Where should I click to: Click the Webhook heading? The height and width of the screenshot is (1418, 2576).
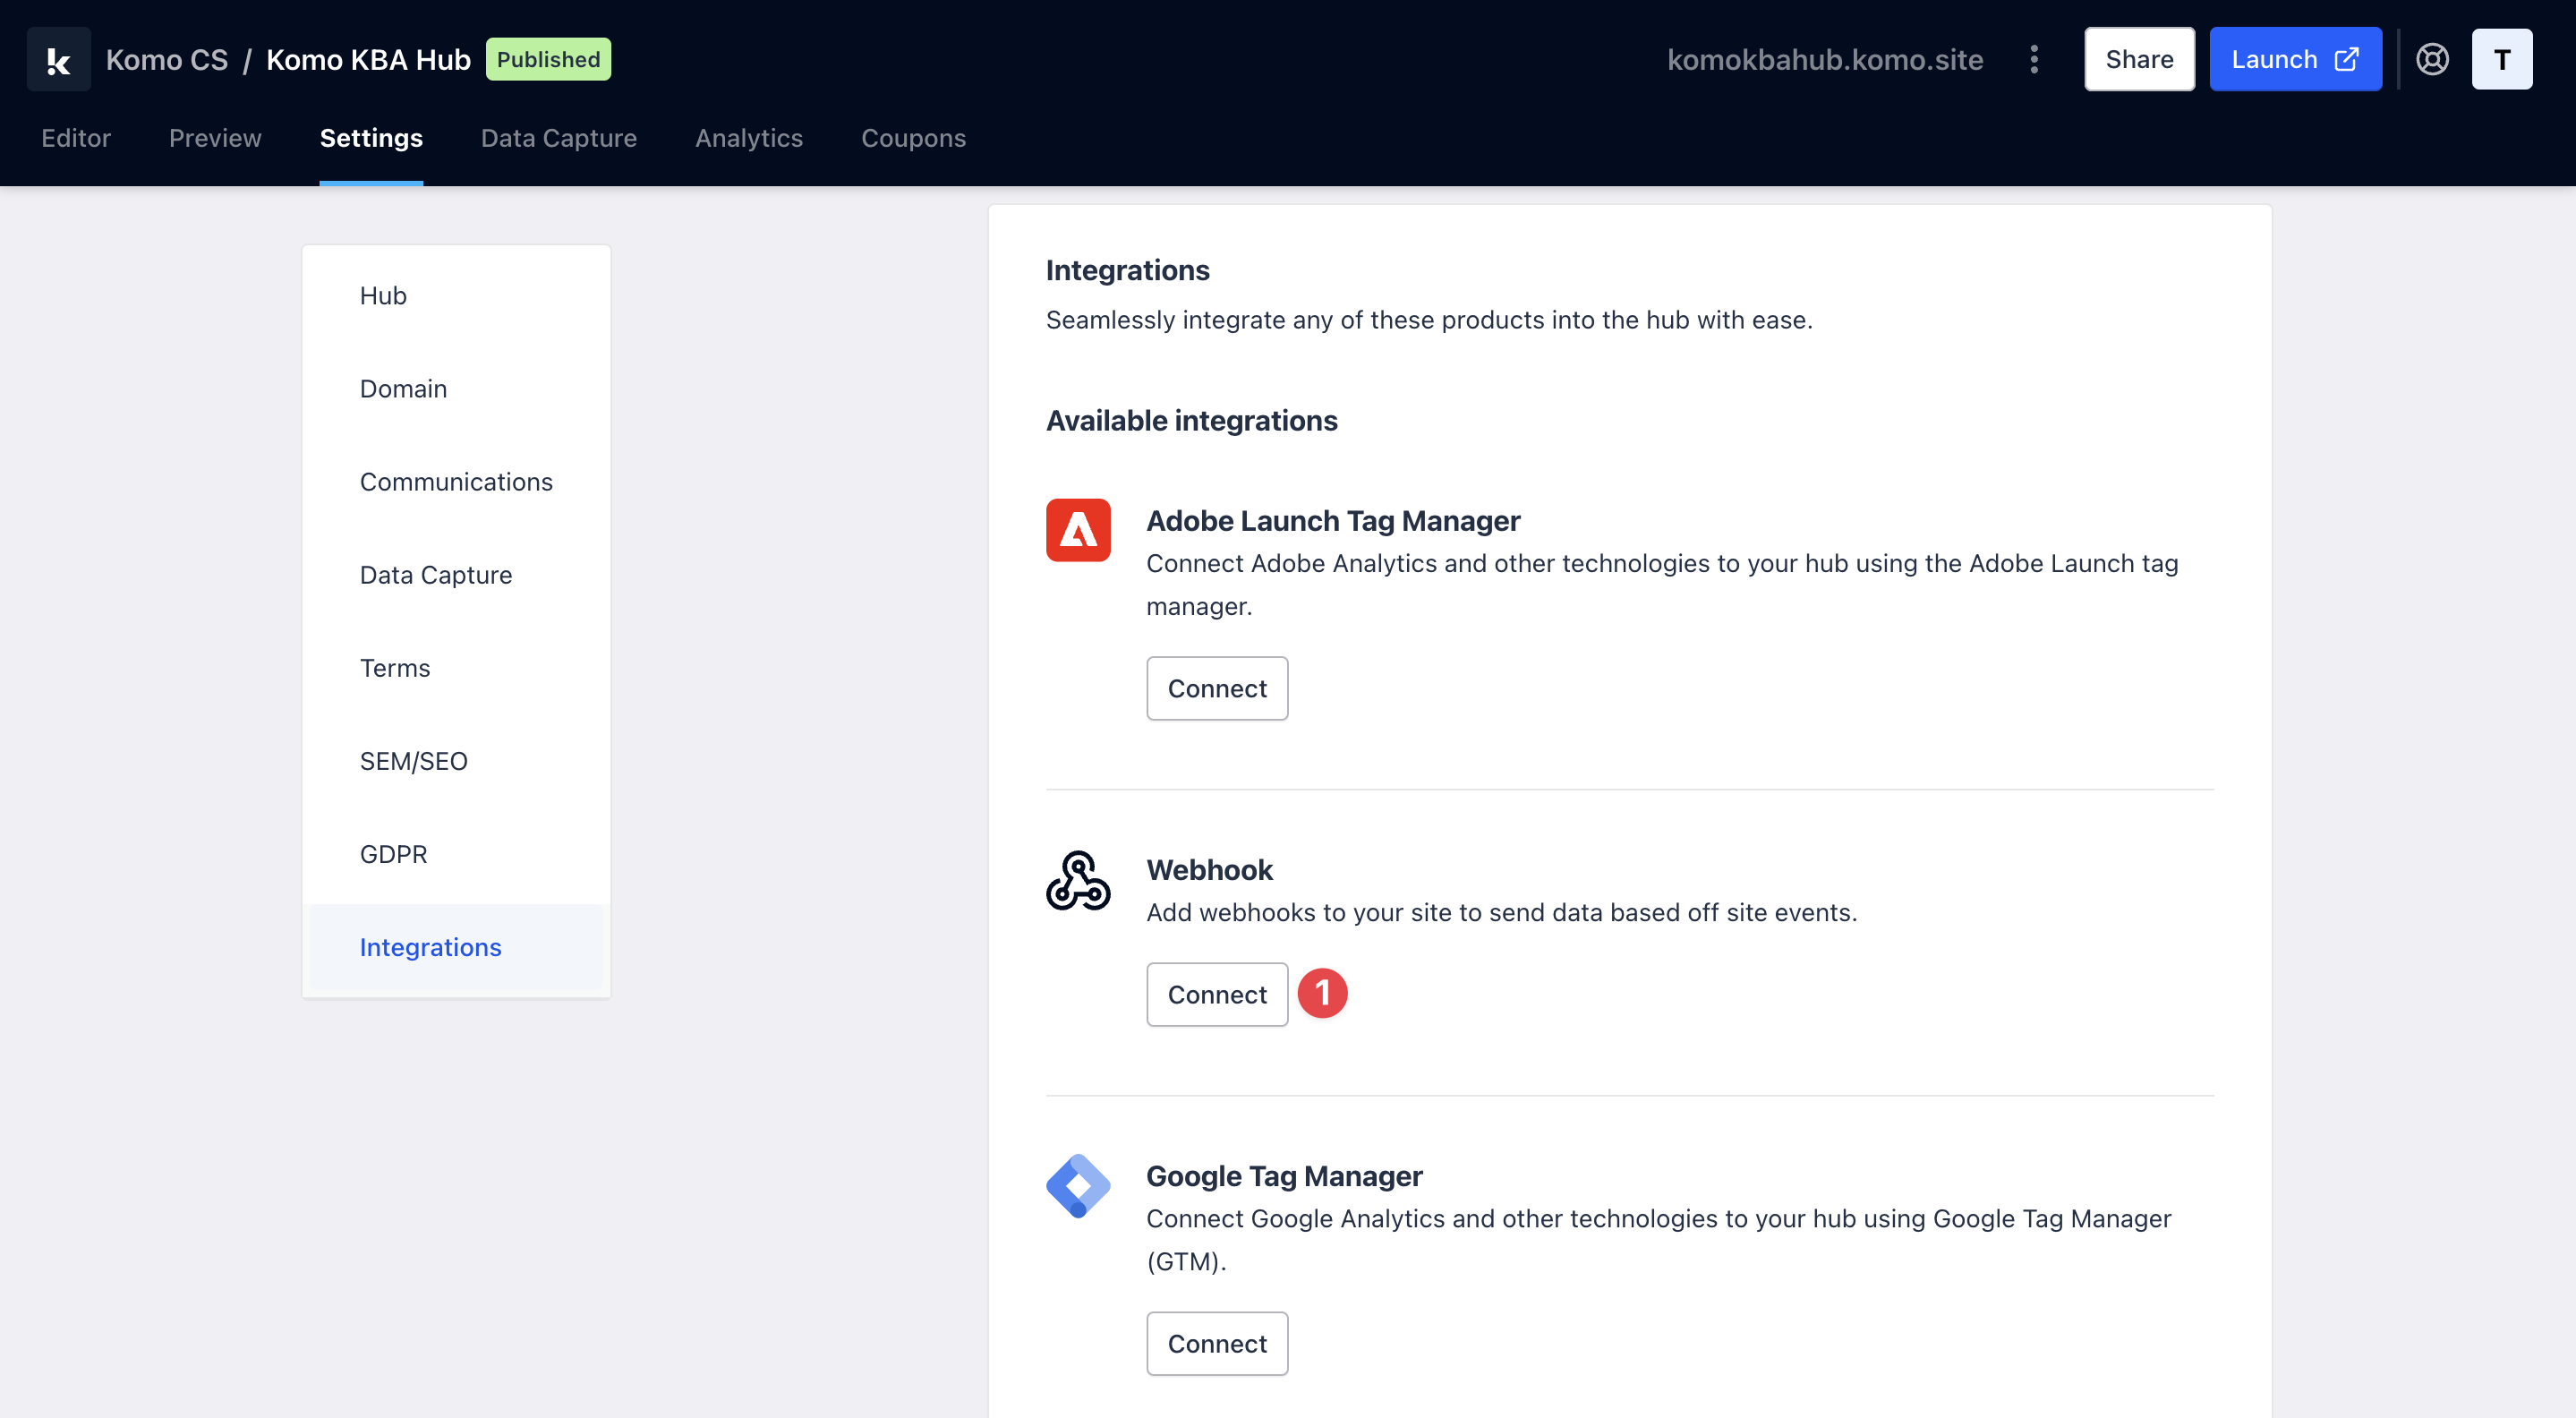click(x=1209, y=869)
